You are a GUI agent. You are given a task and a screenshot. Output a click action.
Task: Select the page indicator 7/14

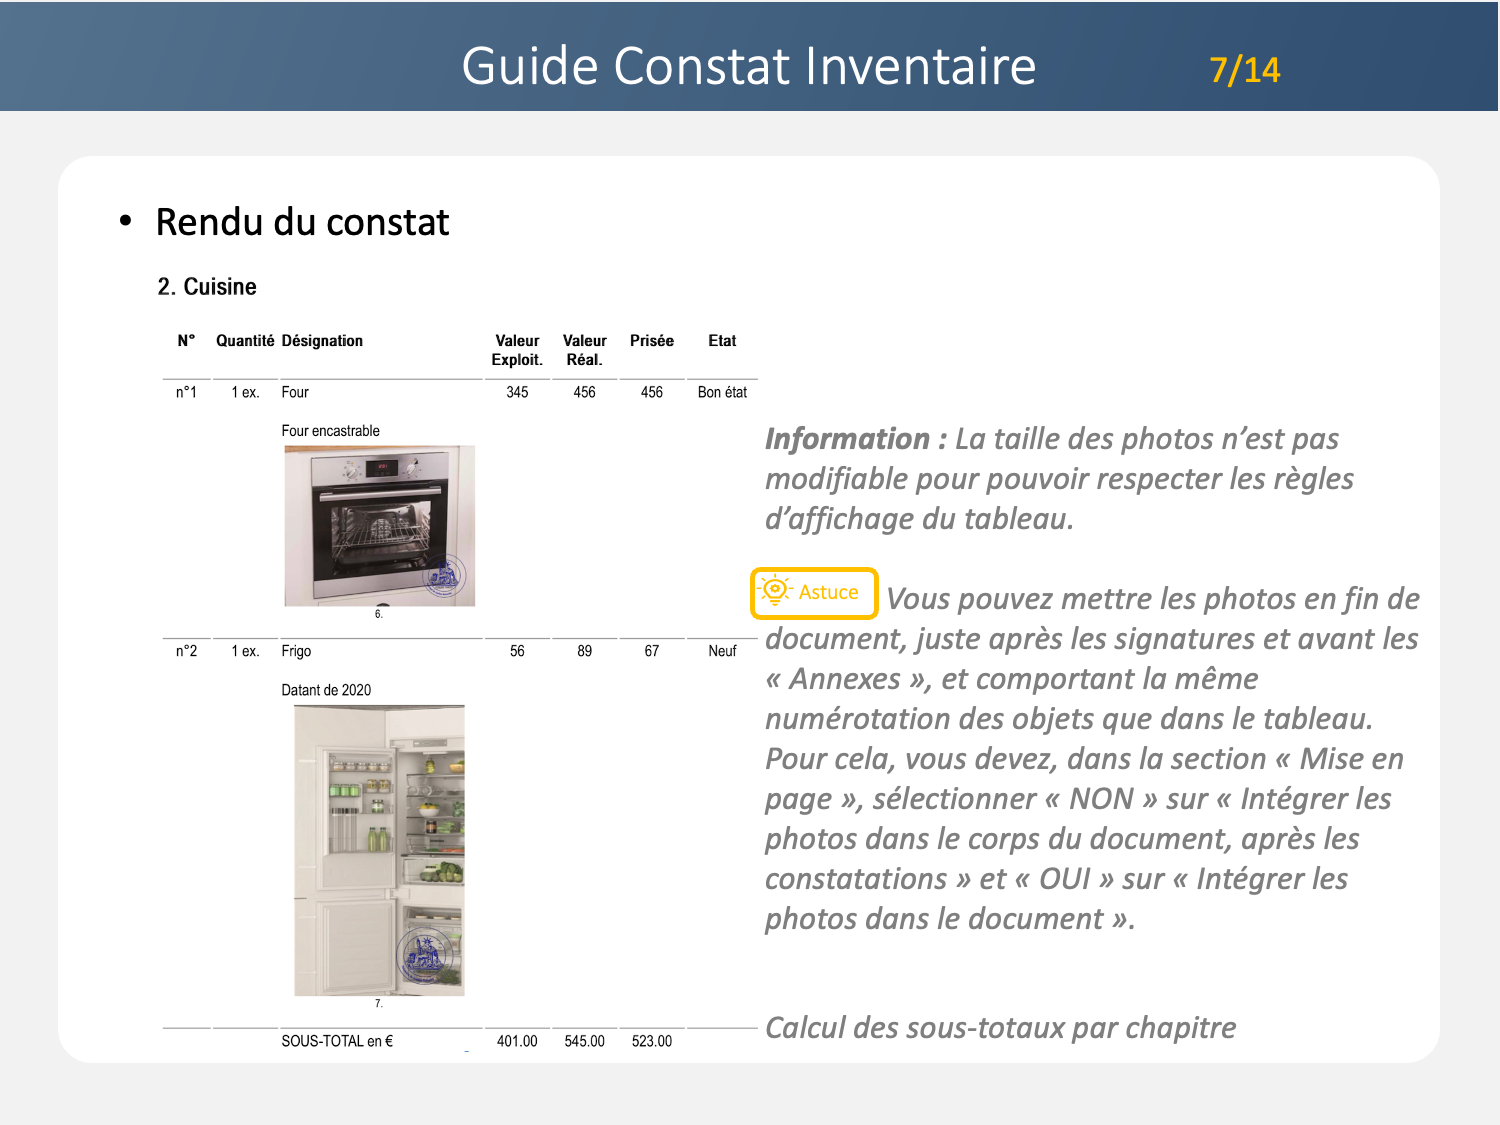pyautogui.click(x=1244, y=70)
